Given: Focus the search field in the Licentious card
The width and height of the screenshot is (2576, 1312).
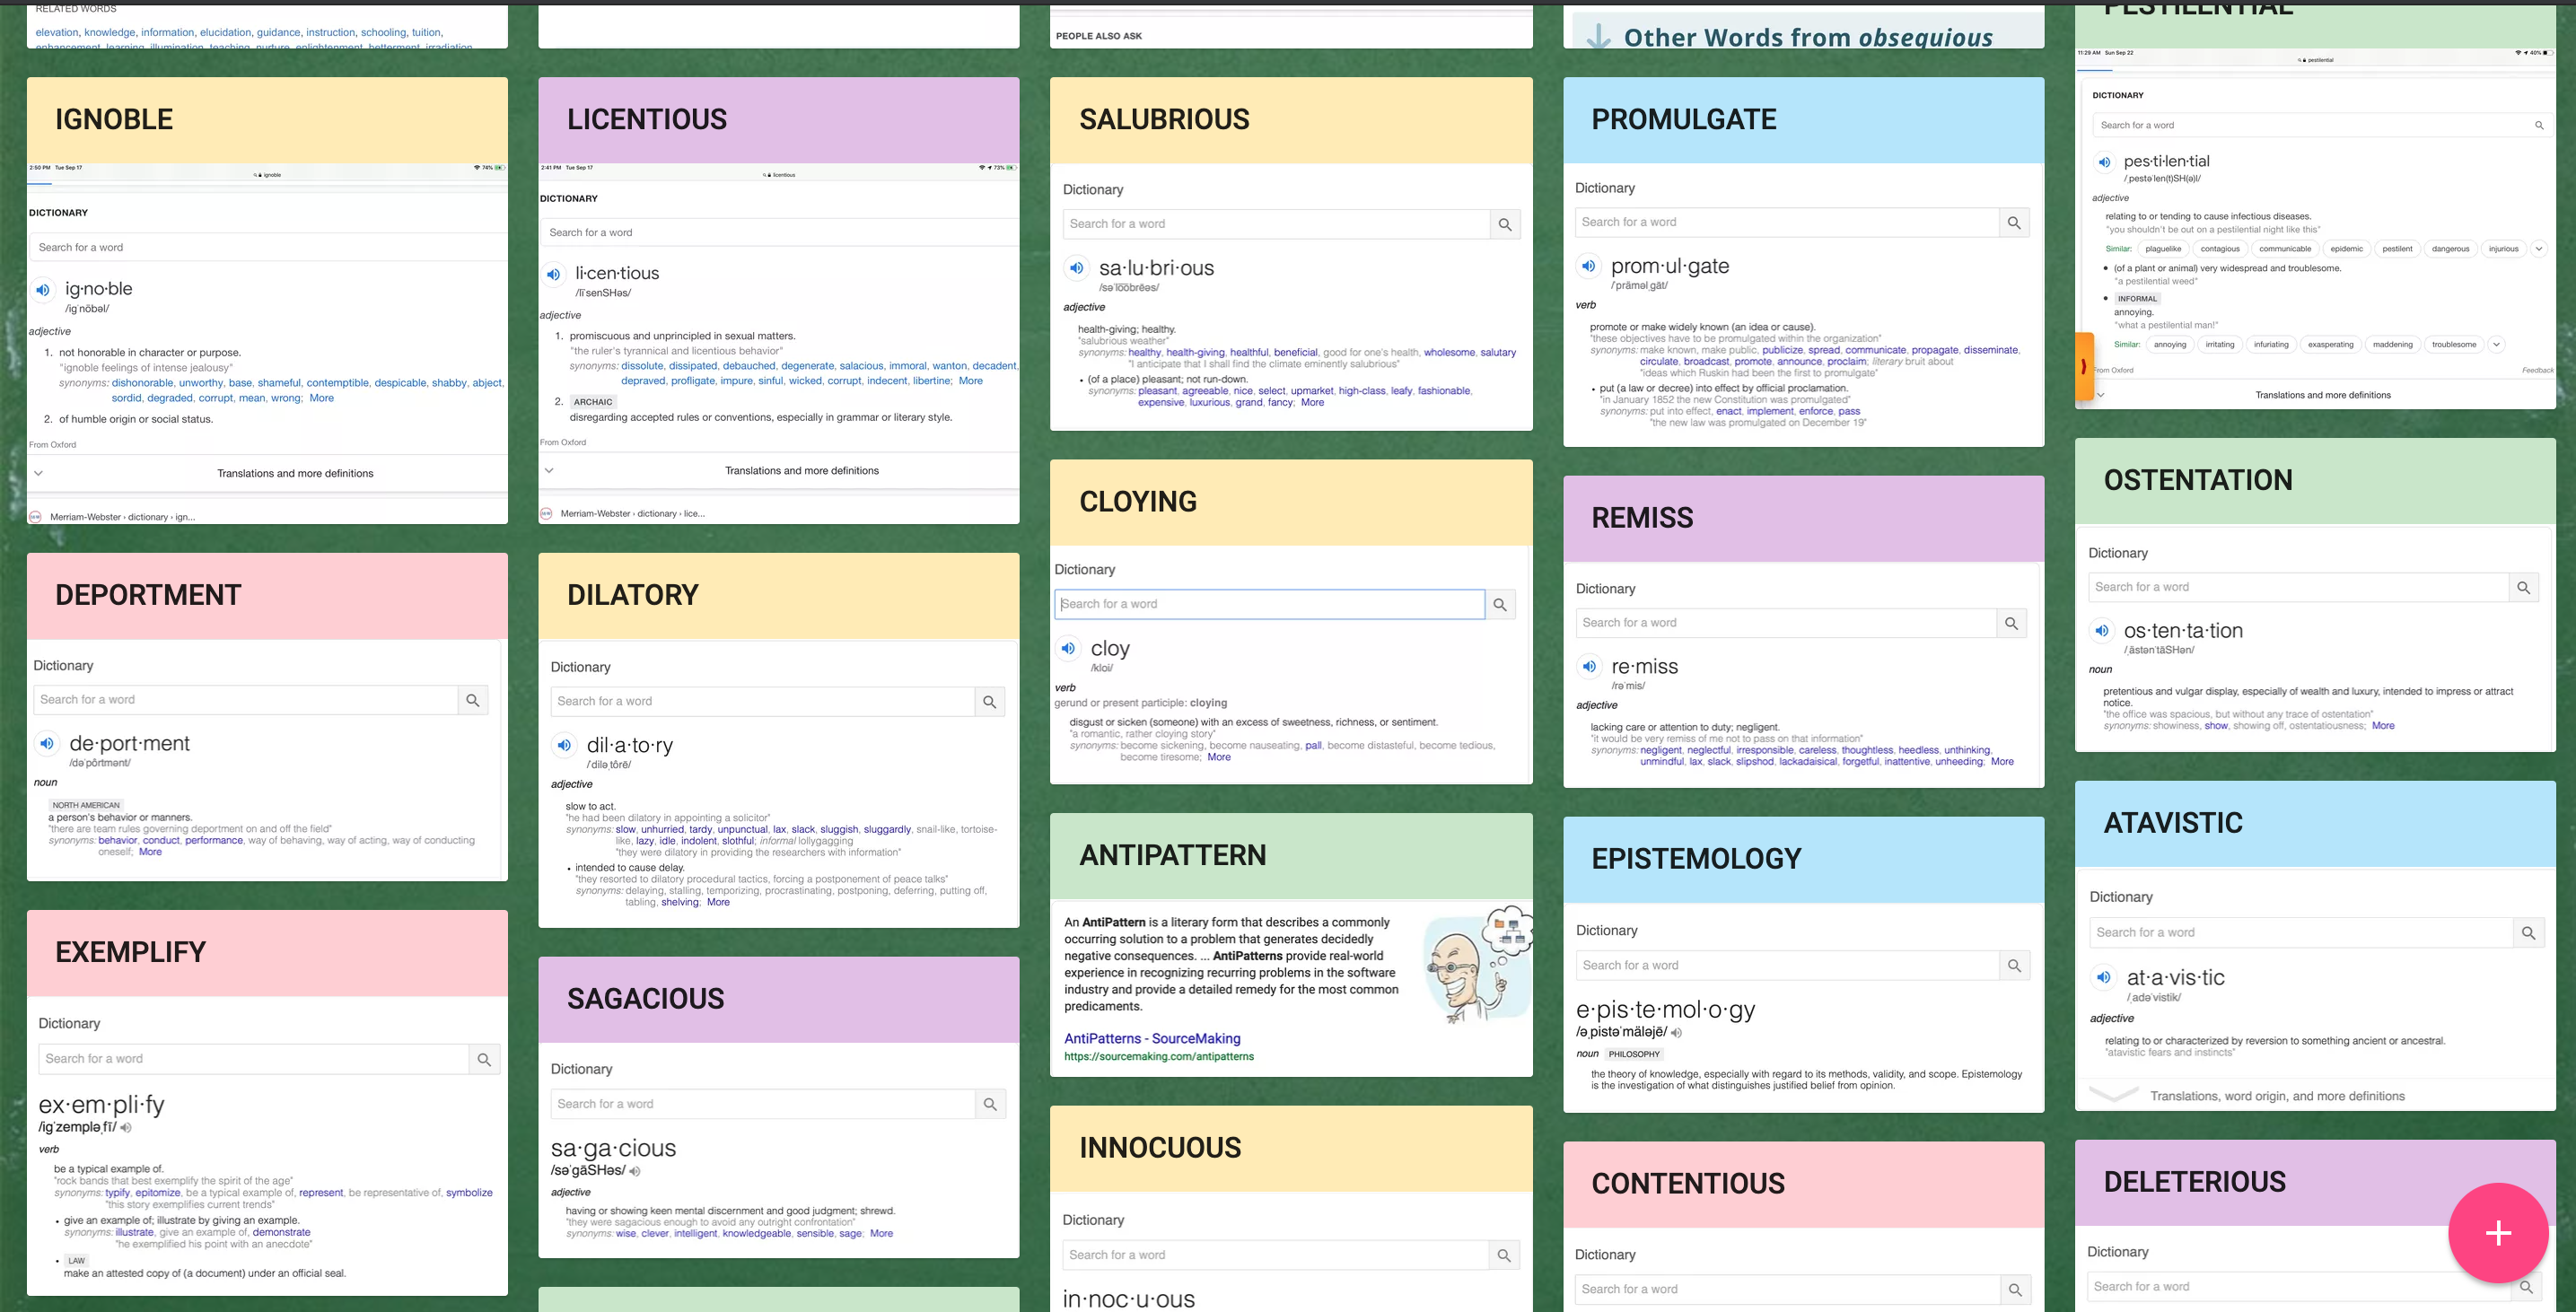Looking at the screenshot, I should [779, 232].
